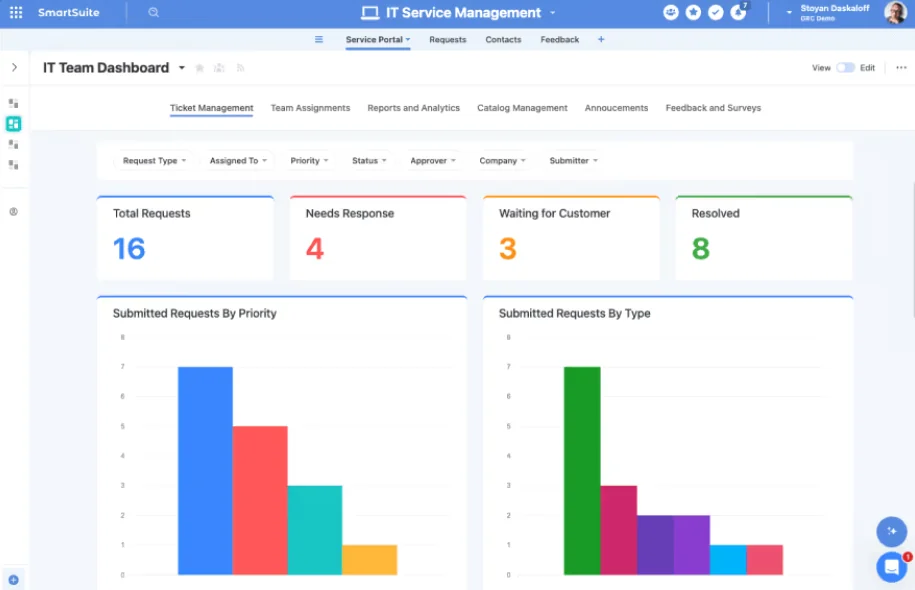Open the Priority filter dropdown
The height and width of the screenshot is (590, 915).
tap(309, 160)
